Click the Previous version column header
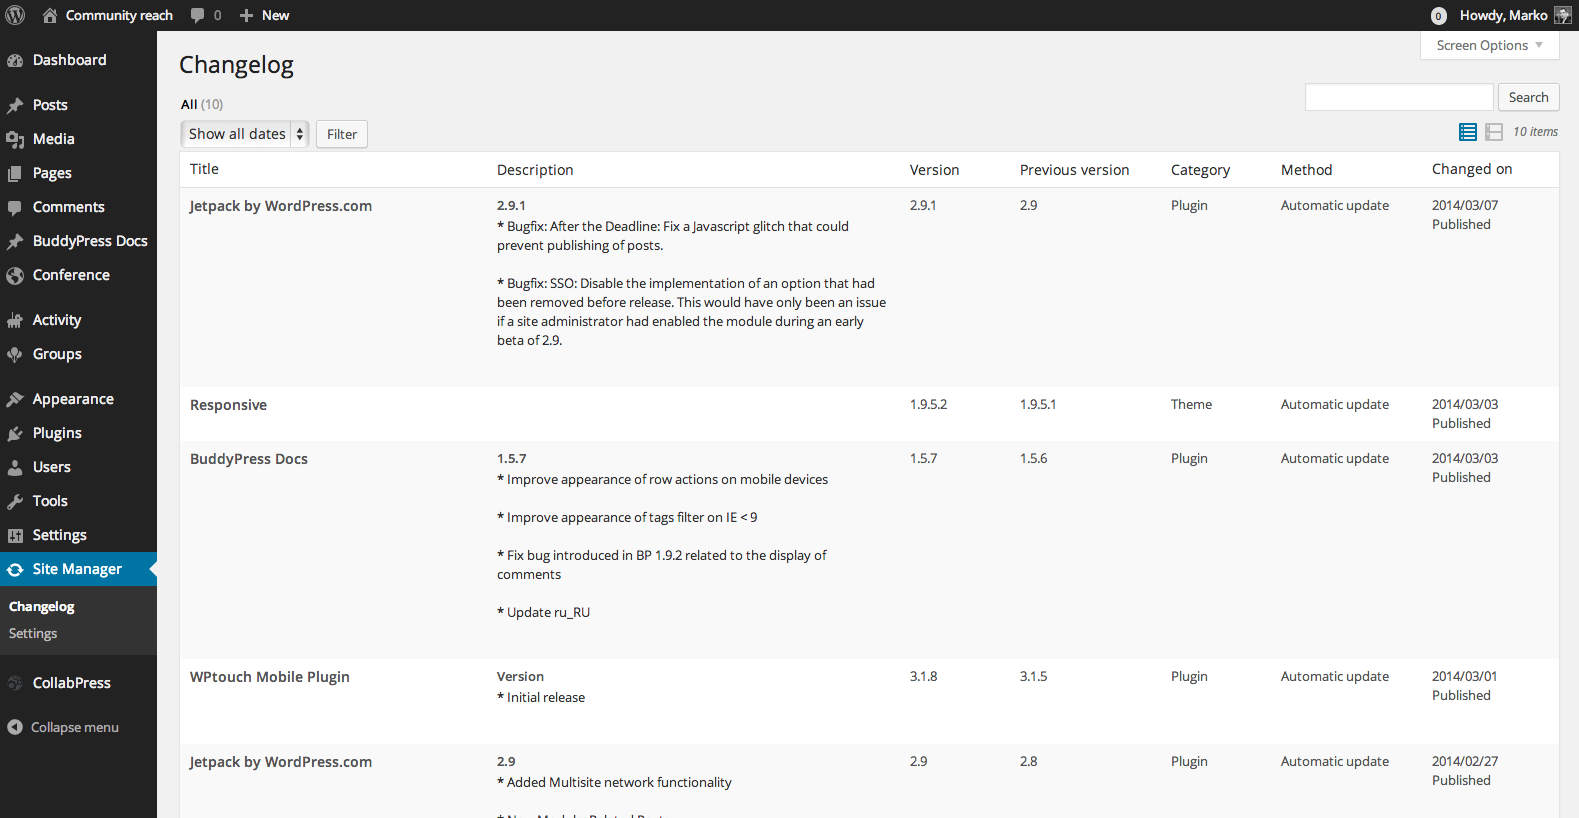Image resolution: width=1579 pixels, height=818 pixels. coord(1074,170)
